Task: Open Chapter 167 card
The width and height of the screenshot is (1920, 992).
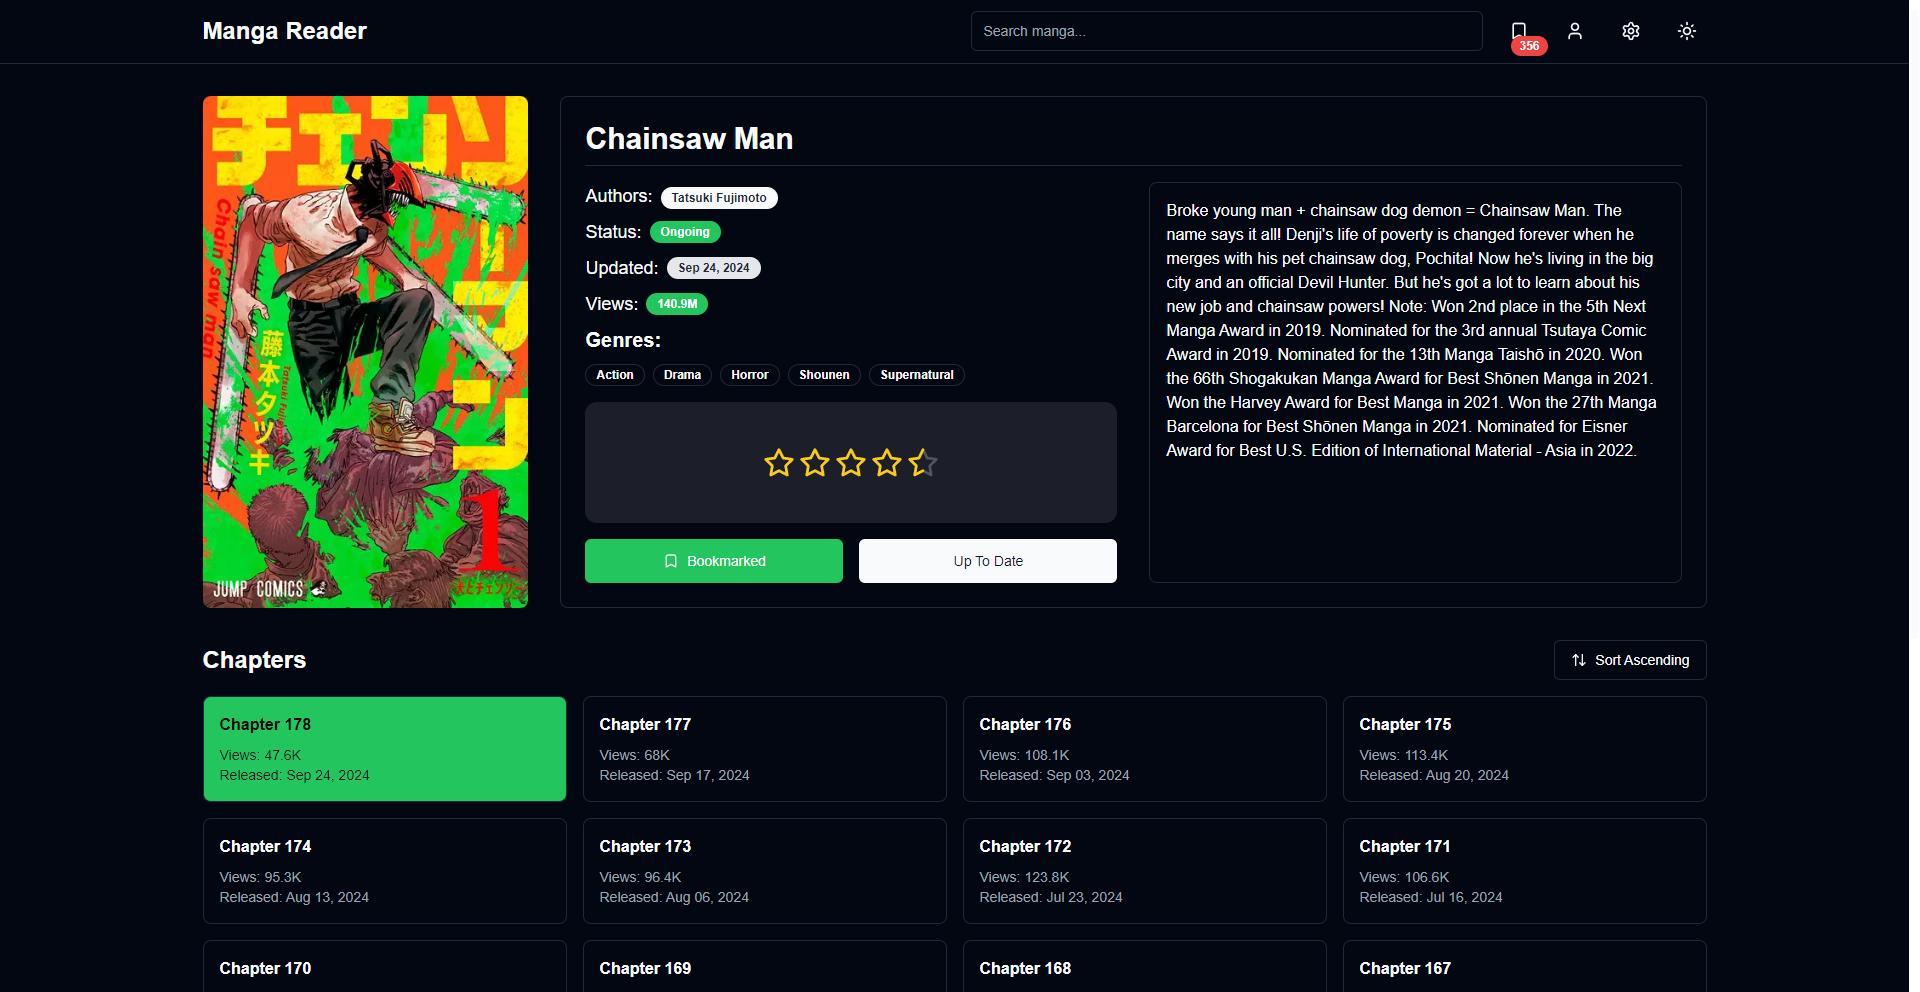Action: tap(1525, 966)
